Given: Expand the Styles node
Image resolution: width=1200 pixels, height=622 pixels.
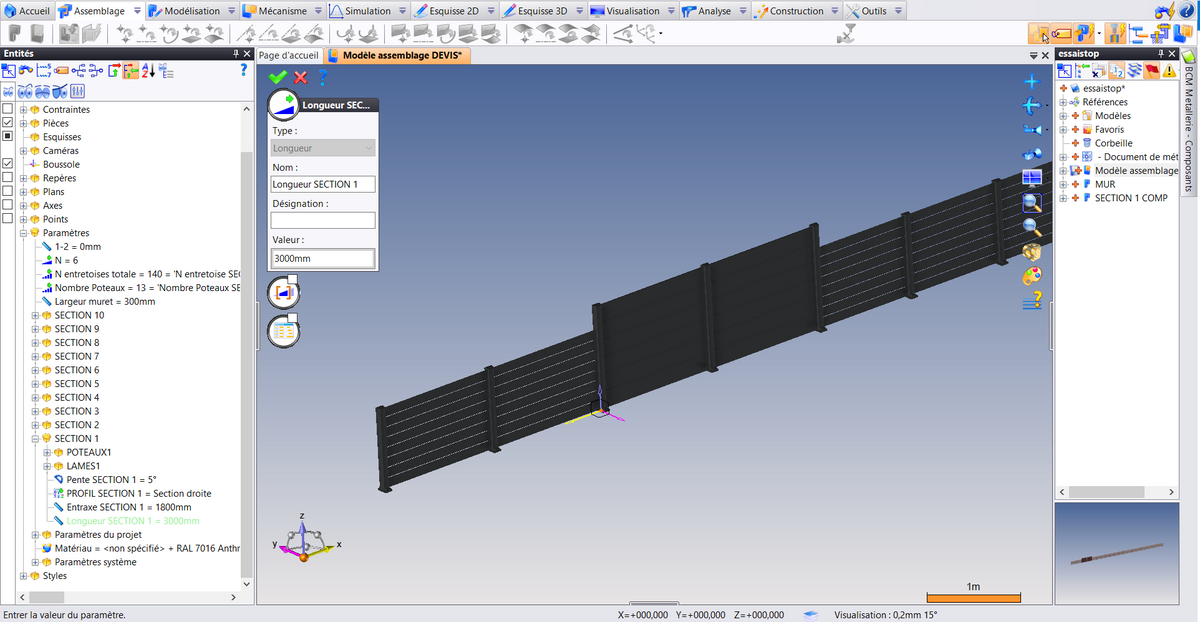Looking at the screenshot, I should 23,576.
